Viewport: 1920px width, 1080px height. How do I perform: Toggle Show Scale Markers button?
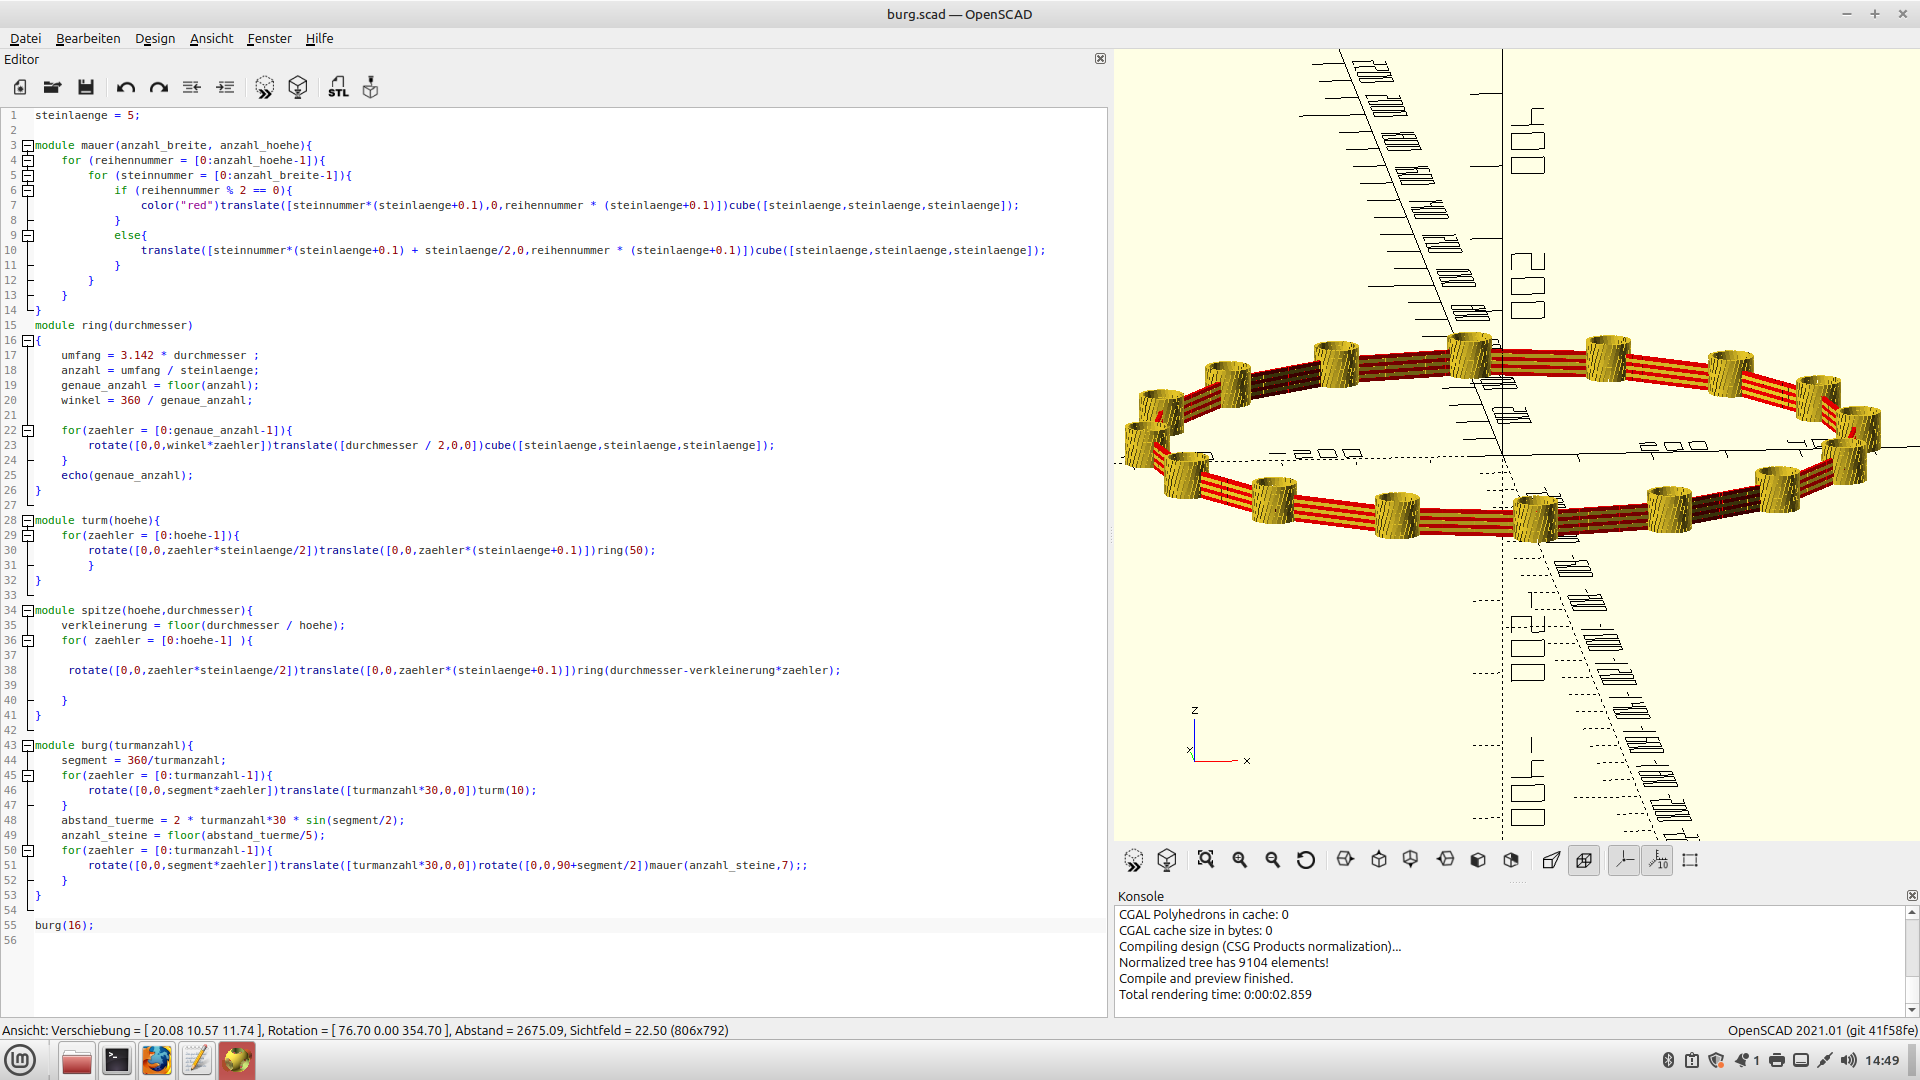tap(1657, 860)
